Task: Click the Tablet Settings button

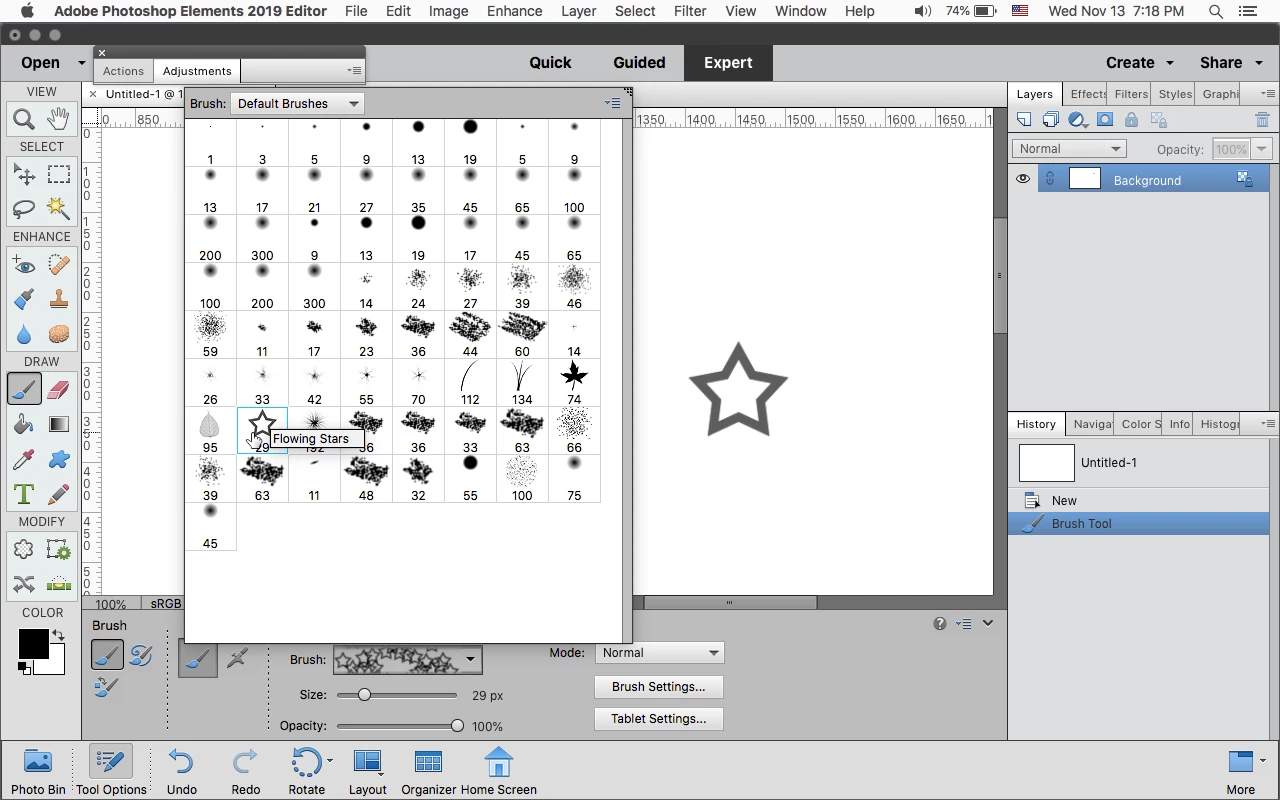Action: point(658,719)
